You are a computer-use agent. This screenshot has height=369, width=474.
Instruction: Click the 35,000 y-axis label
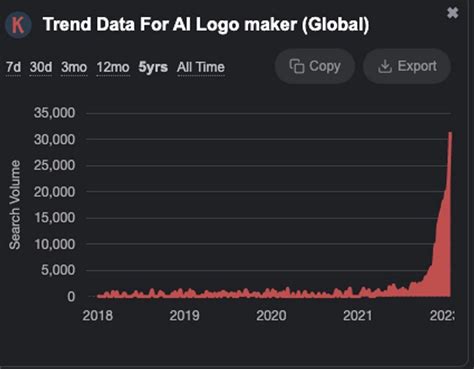(54, 113)
